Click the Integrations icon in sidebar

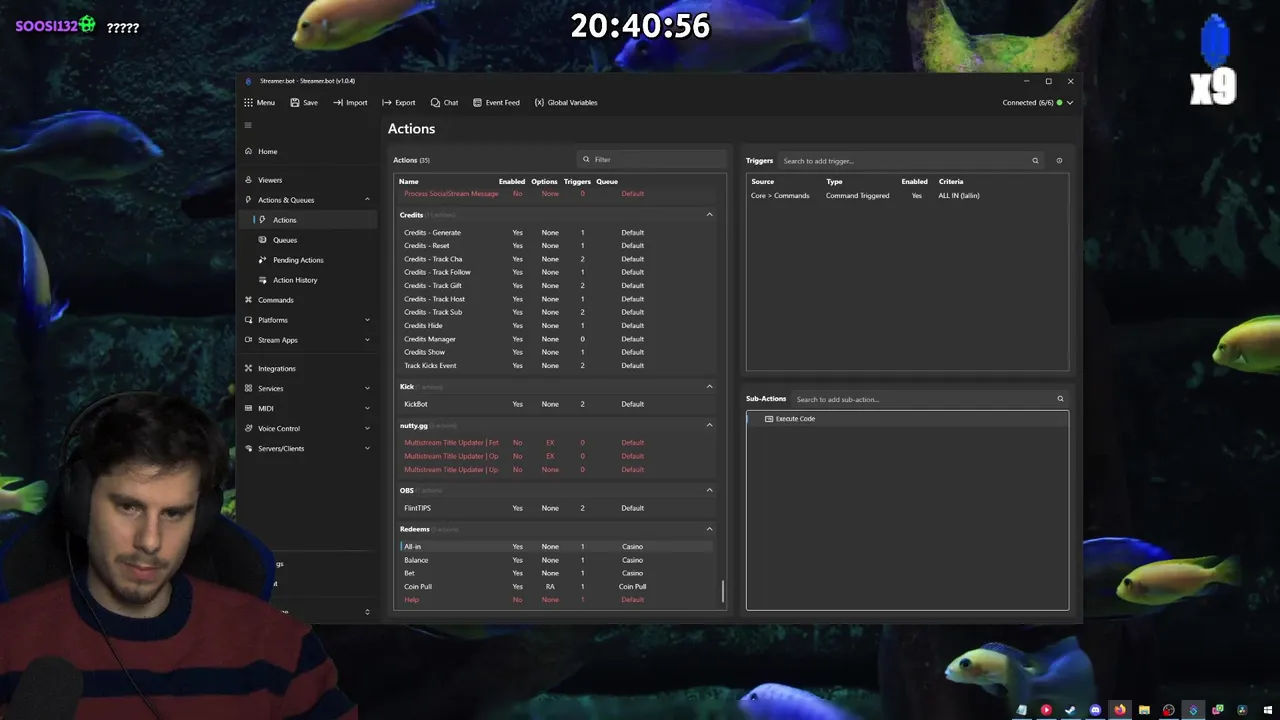(248, 368)
